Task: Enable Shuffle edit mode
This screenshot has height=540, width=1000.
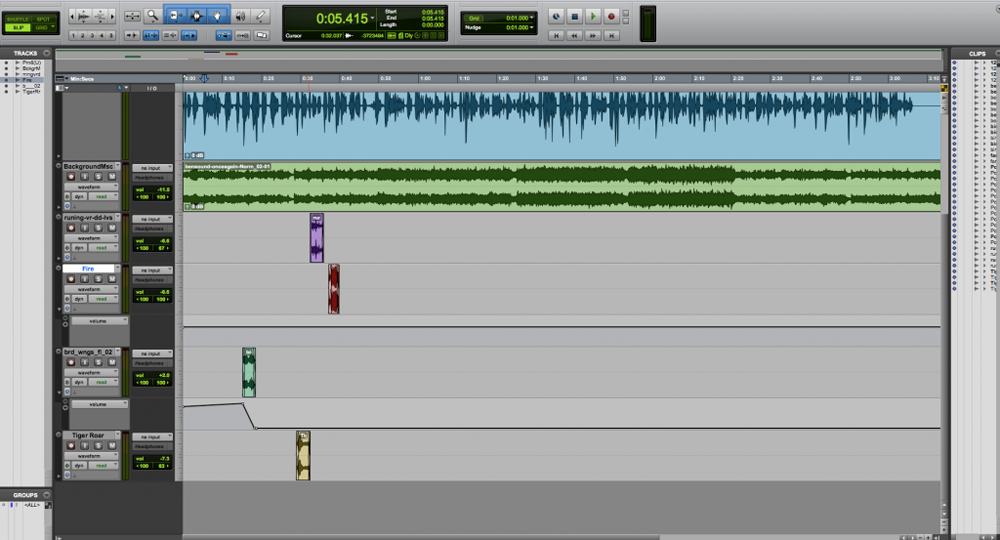Action: pyautogui.click(x=18, y=19)
